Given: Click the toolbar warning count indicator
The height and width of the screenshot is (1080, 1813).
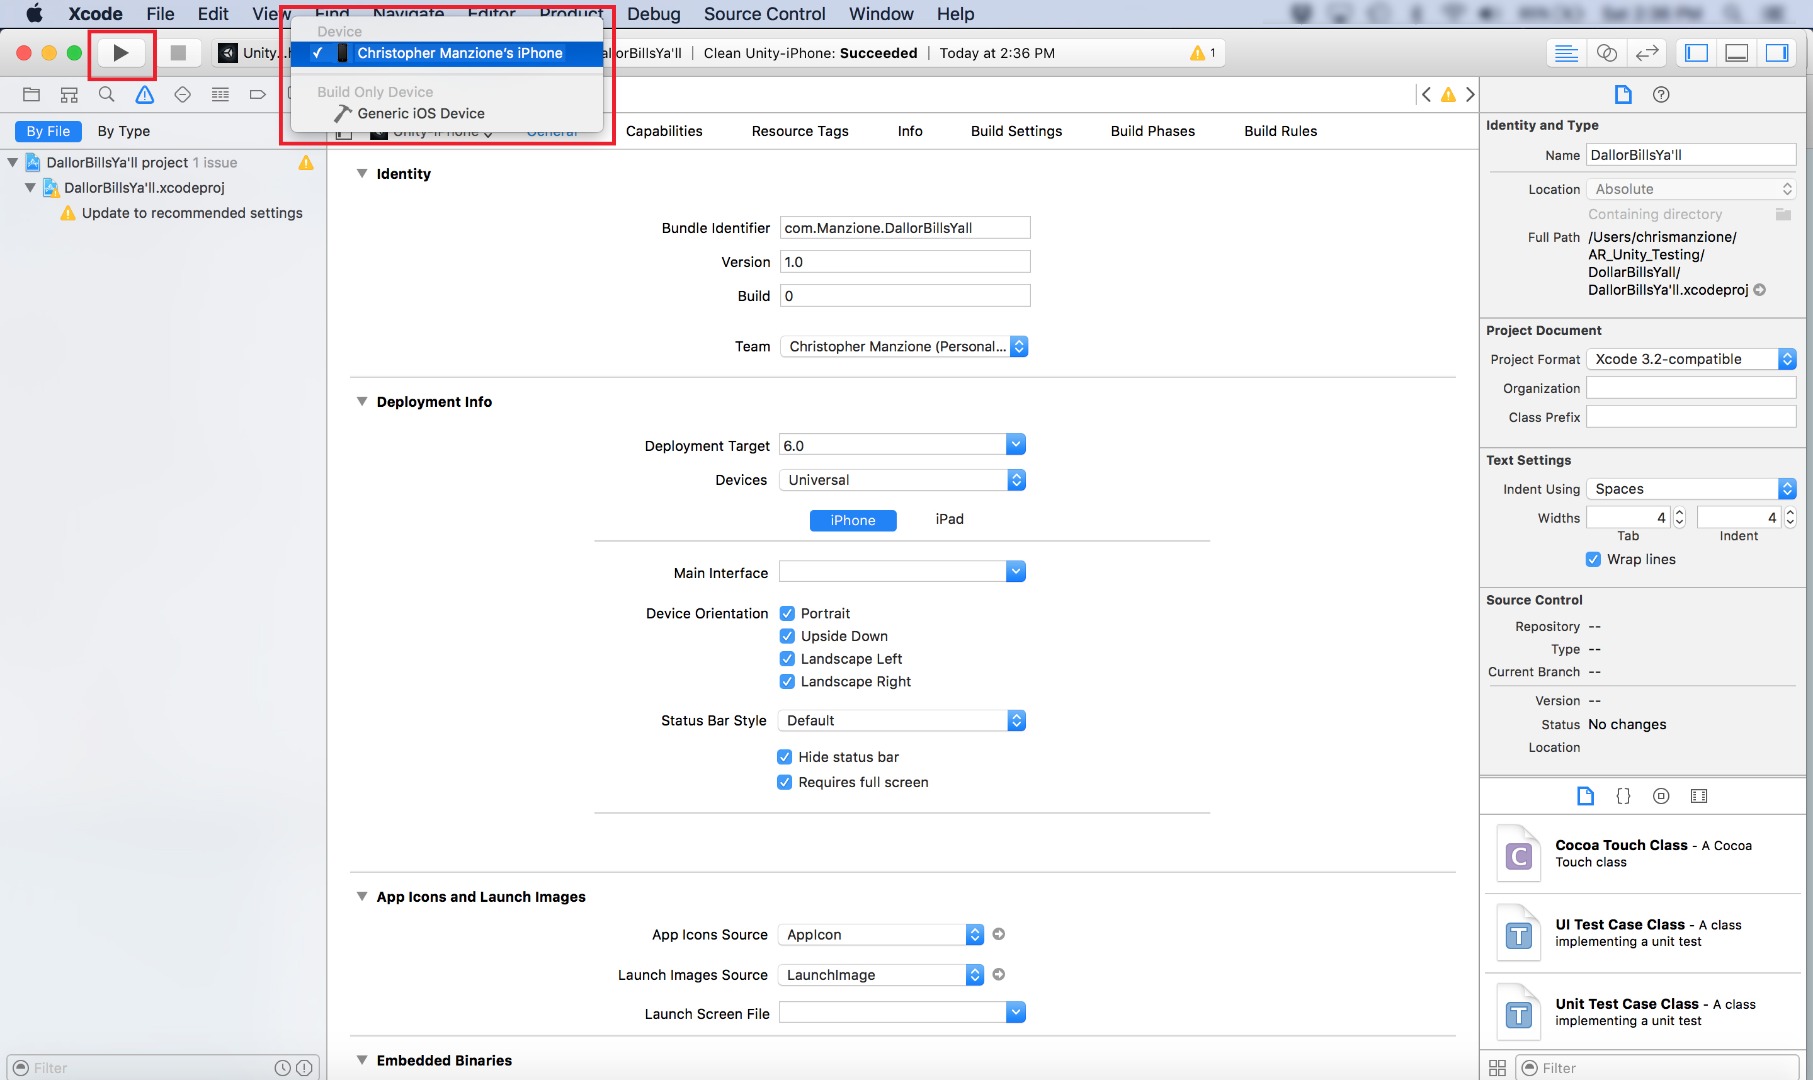Looking at the screenshot, I should pyautogui.click(x=1203, y=53).
